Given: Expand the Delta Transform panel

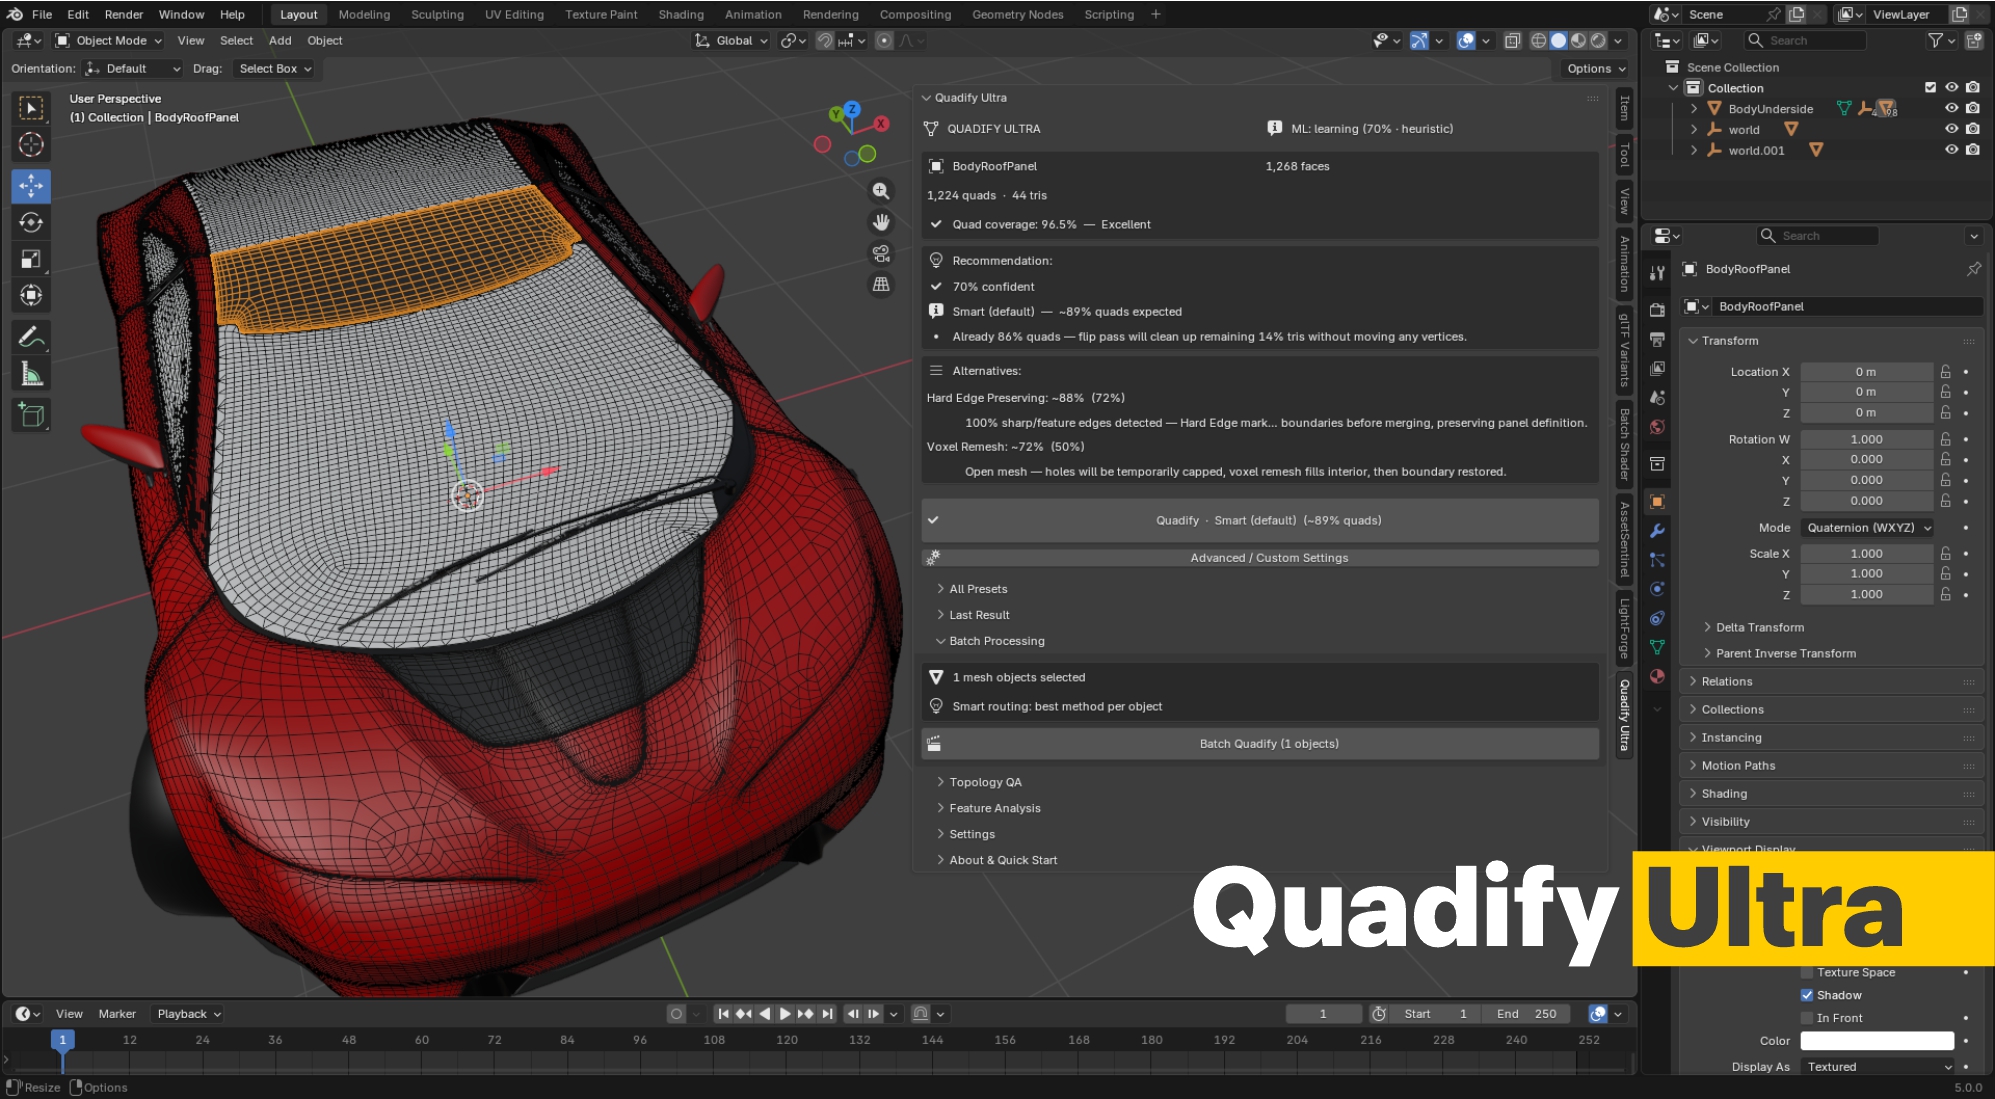Looking at the screenshot, I should tap(1759, 627).
